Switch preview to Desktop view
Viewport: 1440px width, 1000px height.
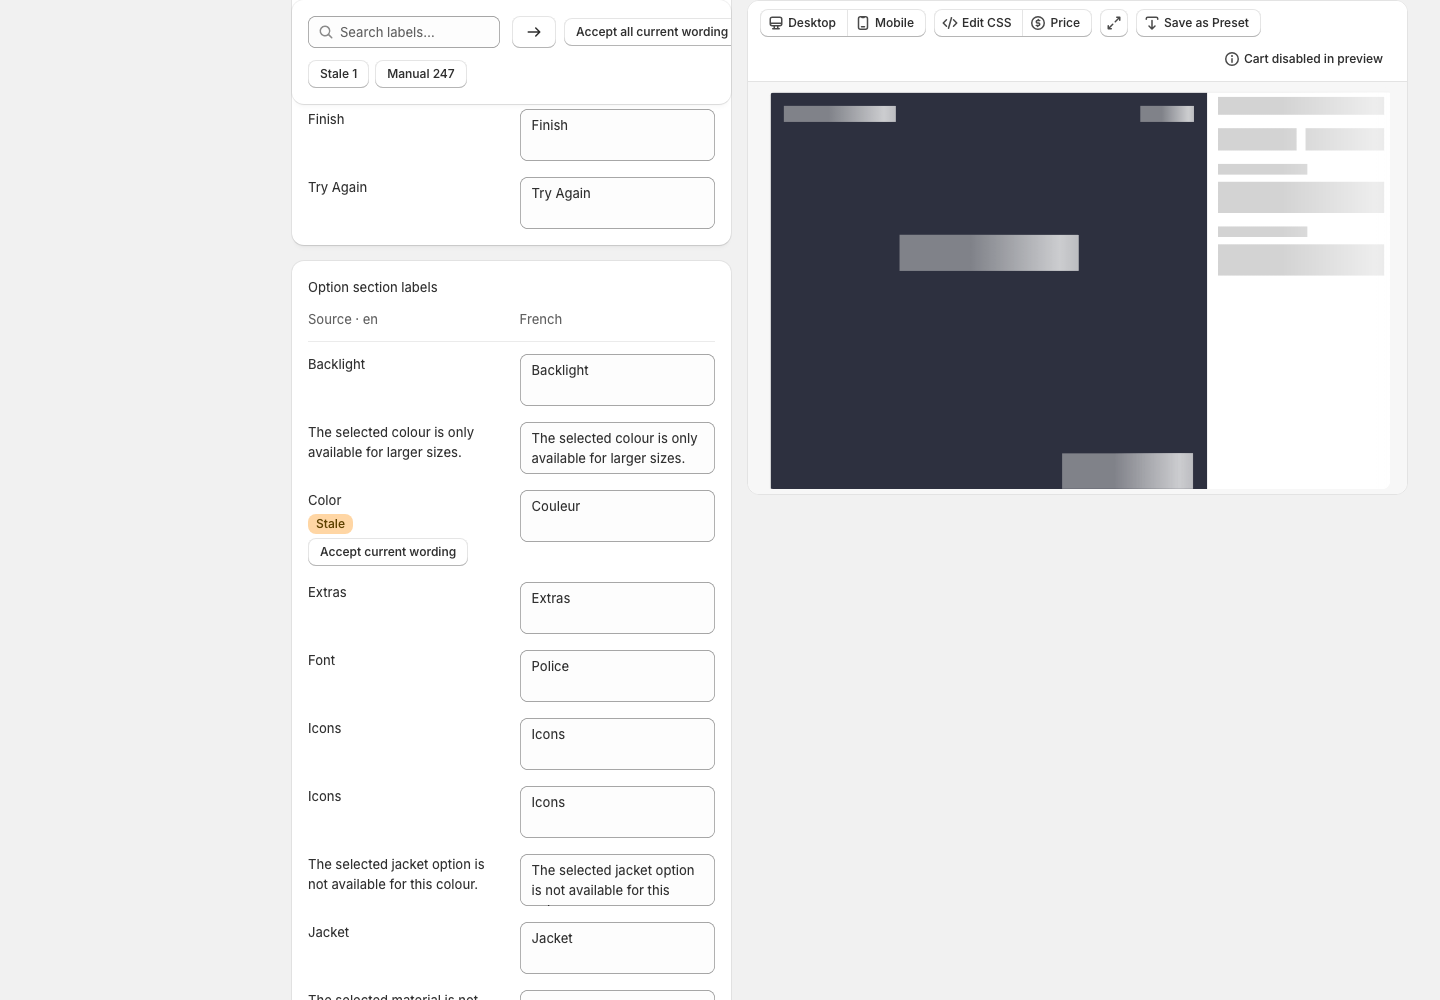(803, 23)
